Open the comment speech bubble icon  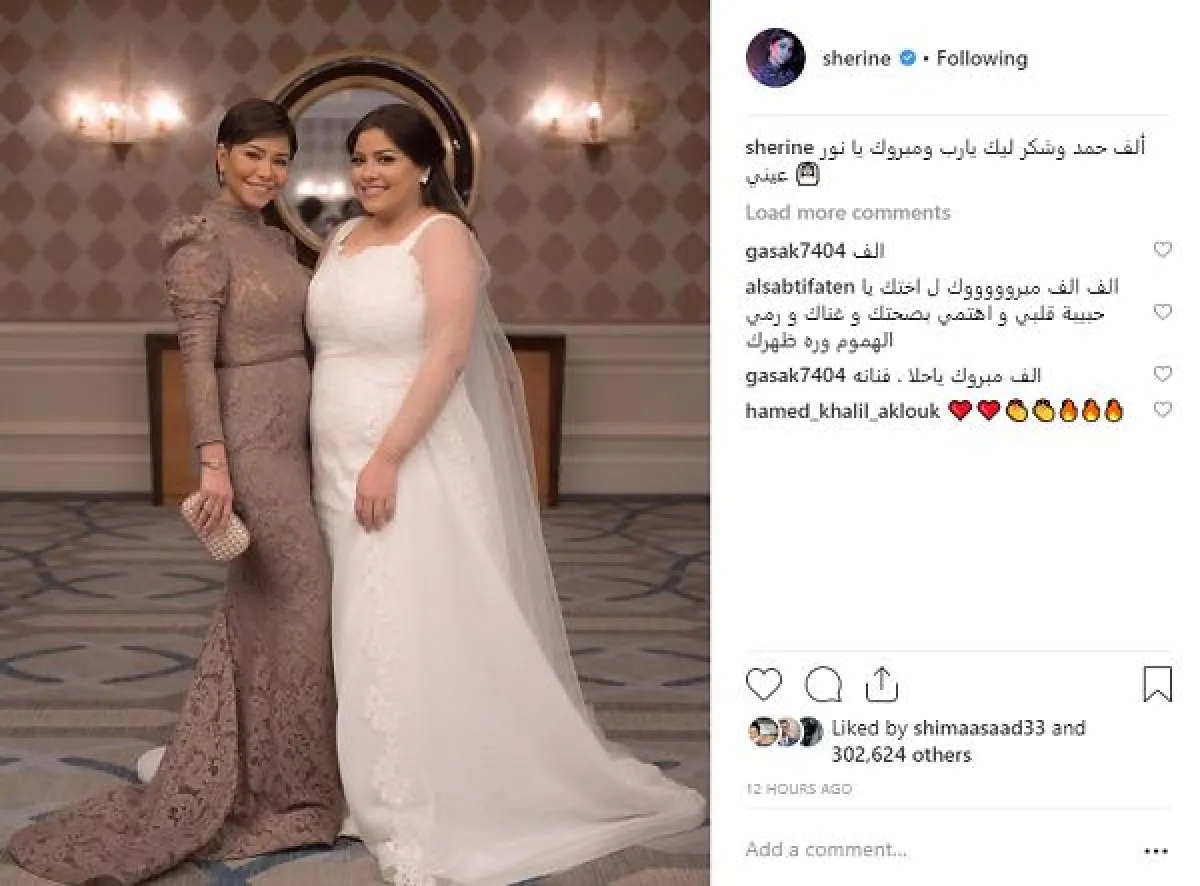tap(823, 685)
